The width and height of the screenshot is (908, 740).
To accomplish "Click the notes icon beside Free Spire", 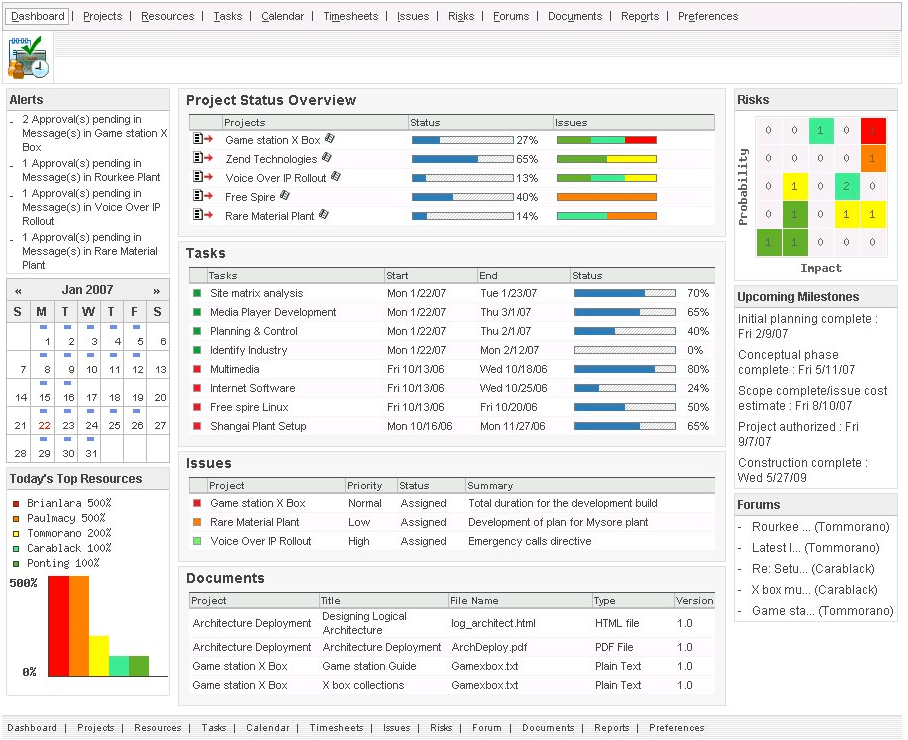I will click(284, 196).
